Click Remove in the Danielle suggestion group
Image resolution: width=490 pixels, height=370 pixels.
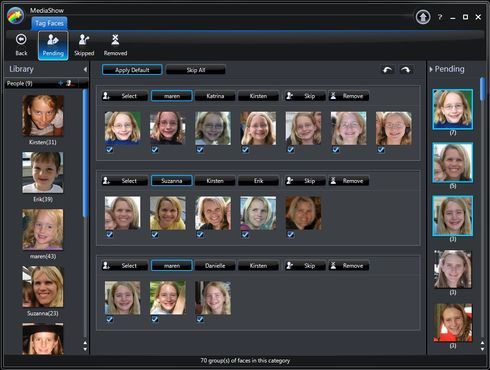coord(349,266)
